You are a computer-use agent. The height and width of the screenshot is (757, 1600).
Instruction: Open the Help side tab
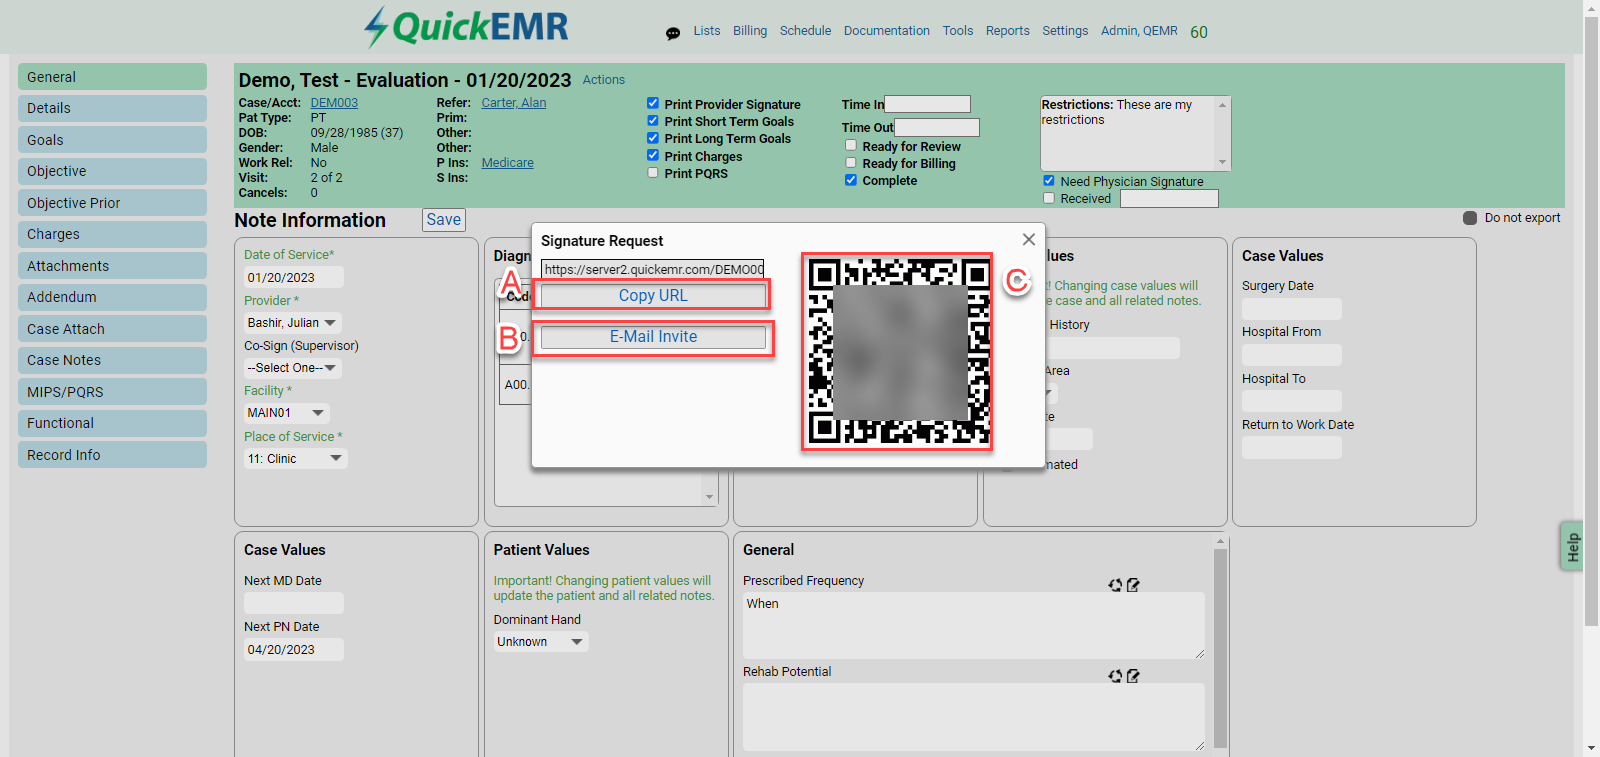[x=1572, y=547]
